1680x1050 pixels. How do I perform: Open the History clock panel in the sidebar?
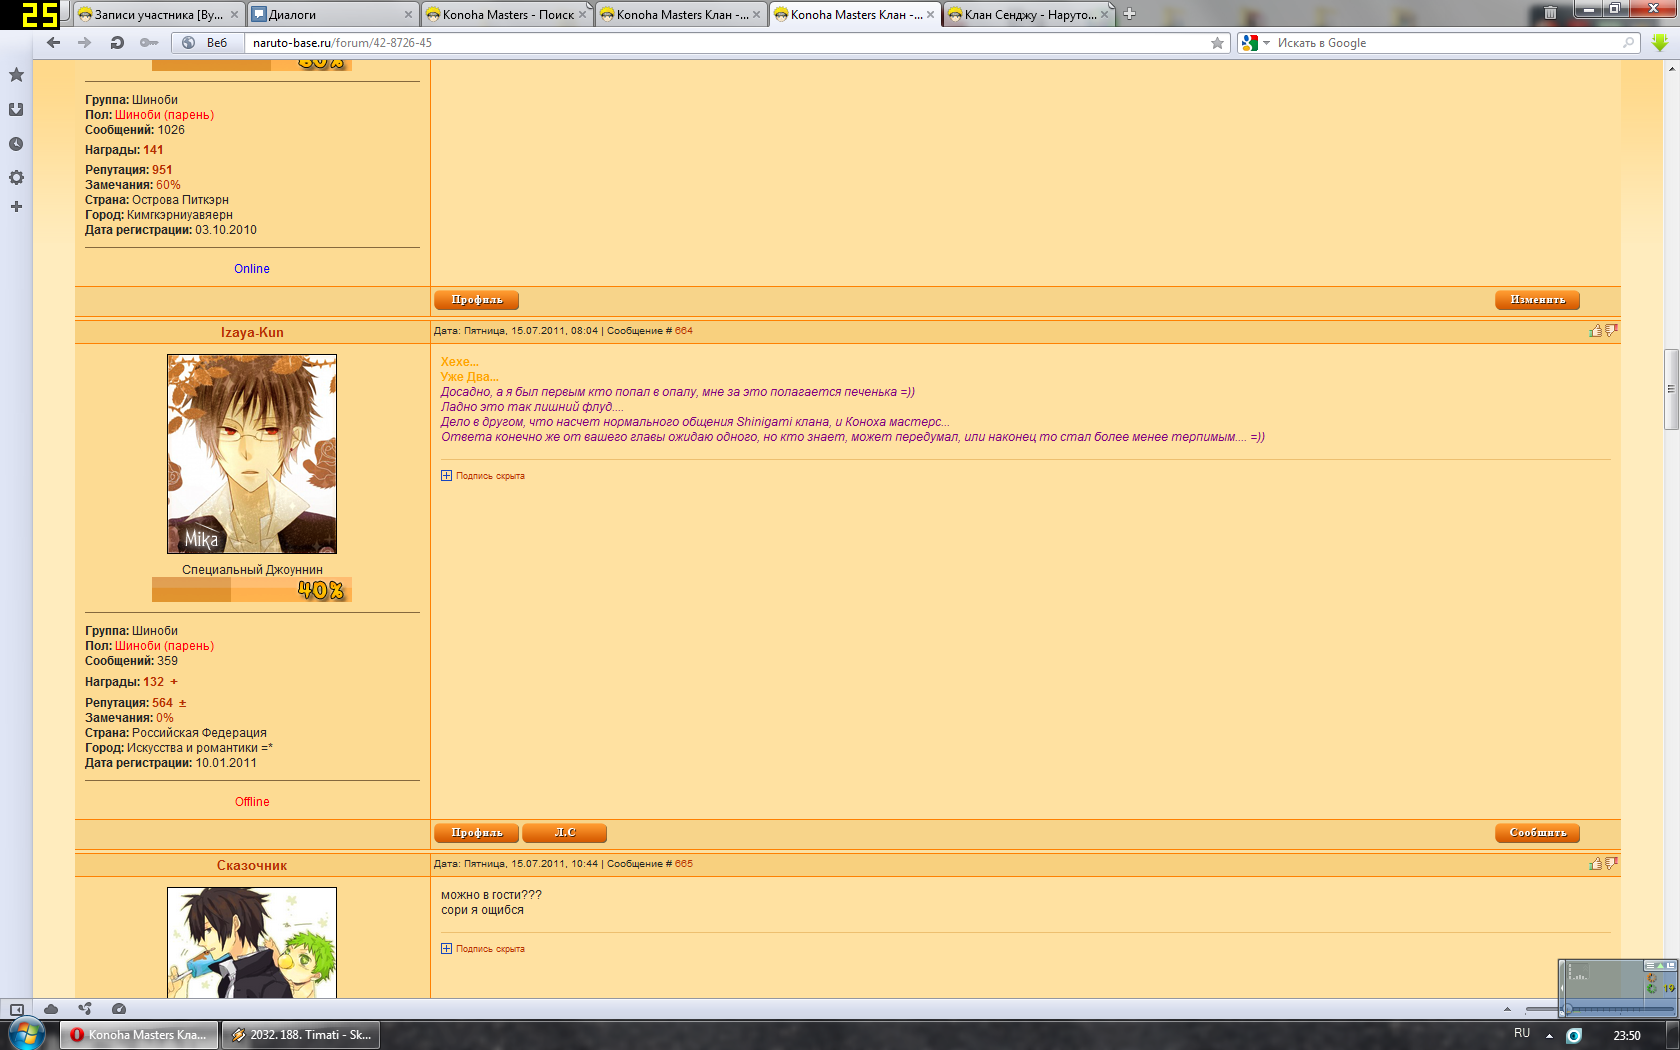(x=16, y=144)
